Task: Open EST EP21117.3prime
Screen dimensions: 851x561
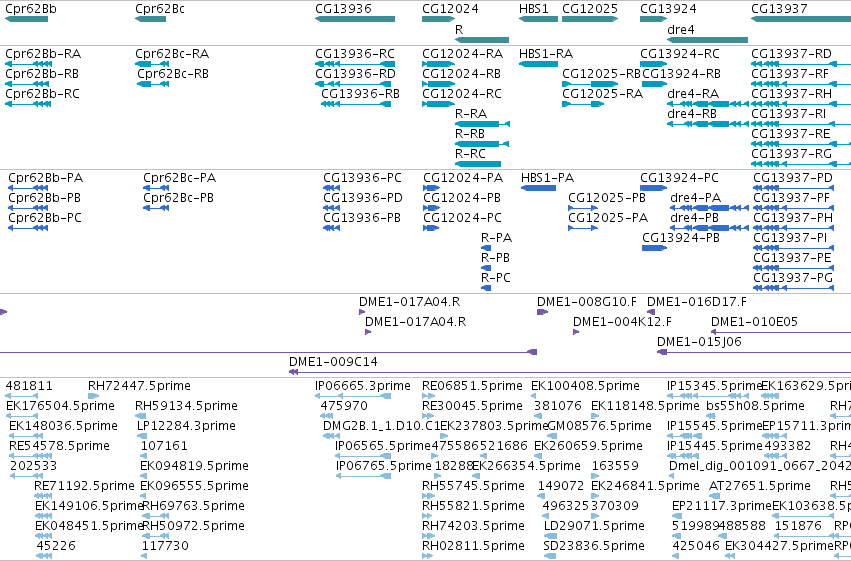Action: click(x=722, y=507)
